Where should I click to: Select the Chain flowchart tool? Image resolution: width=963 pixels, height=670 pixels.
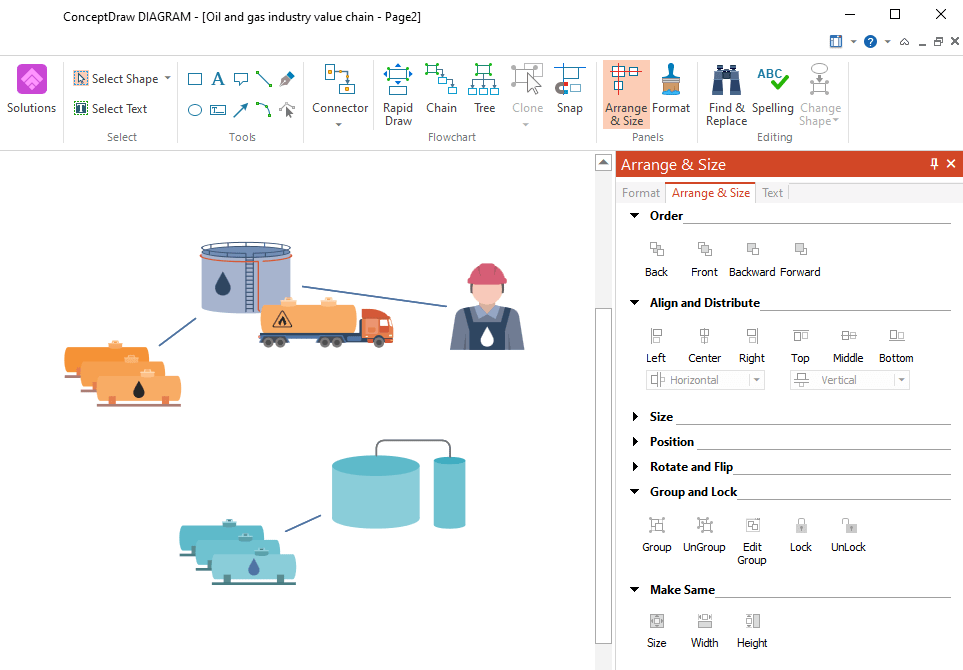click(441, 90)
